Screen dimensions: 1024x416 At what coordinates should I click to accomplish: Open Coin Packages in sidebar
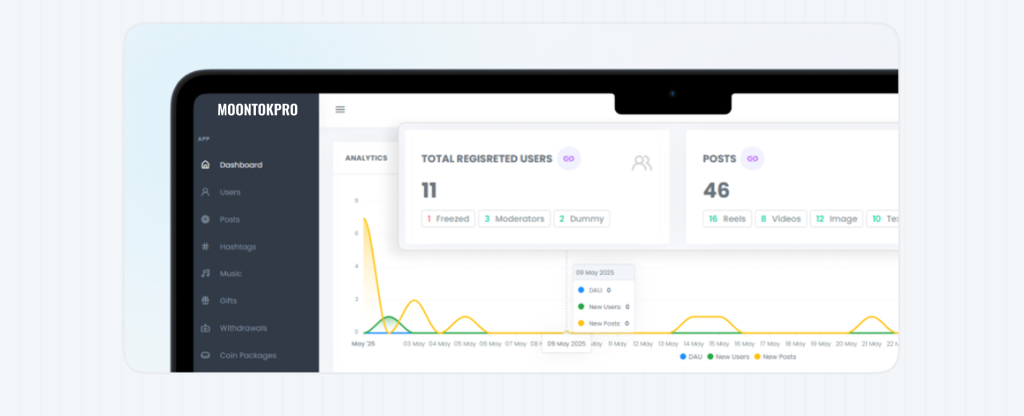(247, 355)
